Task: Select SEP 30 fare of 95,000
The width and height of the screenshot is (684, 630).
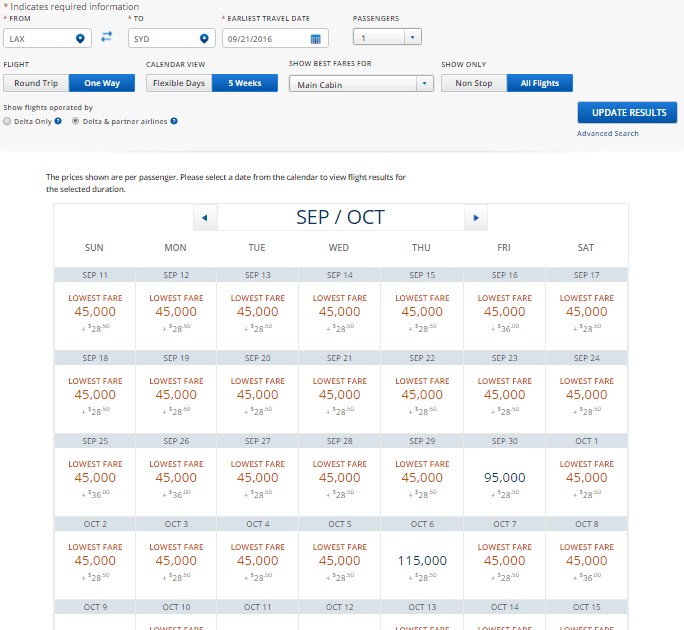Action: pos(504,481)
